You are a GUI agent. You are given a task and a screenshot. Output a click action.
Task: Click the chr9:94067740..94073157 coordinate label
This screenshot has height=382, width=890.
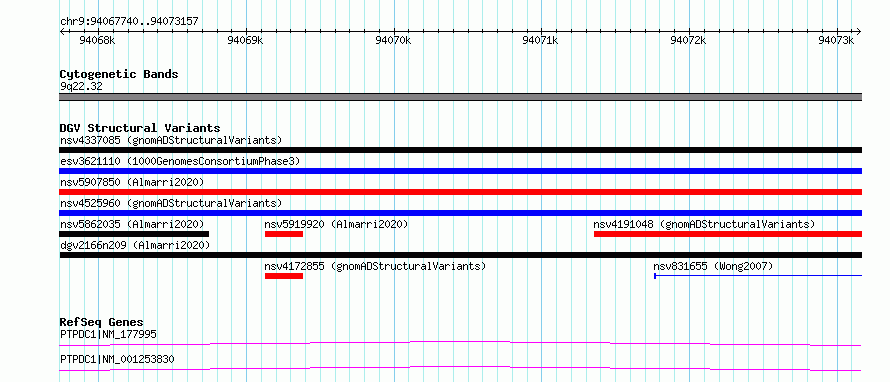click(129, 22)
